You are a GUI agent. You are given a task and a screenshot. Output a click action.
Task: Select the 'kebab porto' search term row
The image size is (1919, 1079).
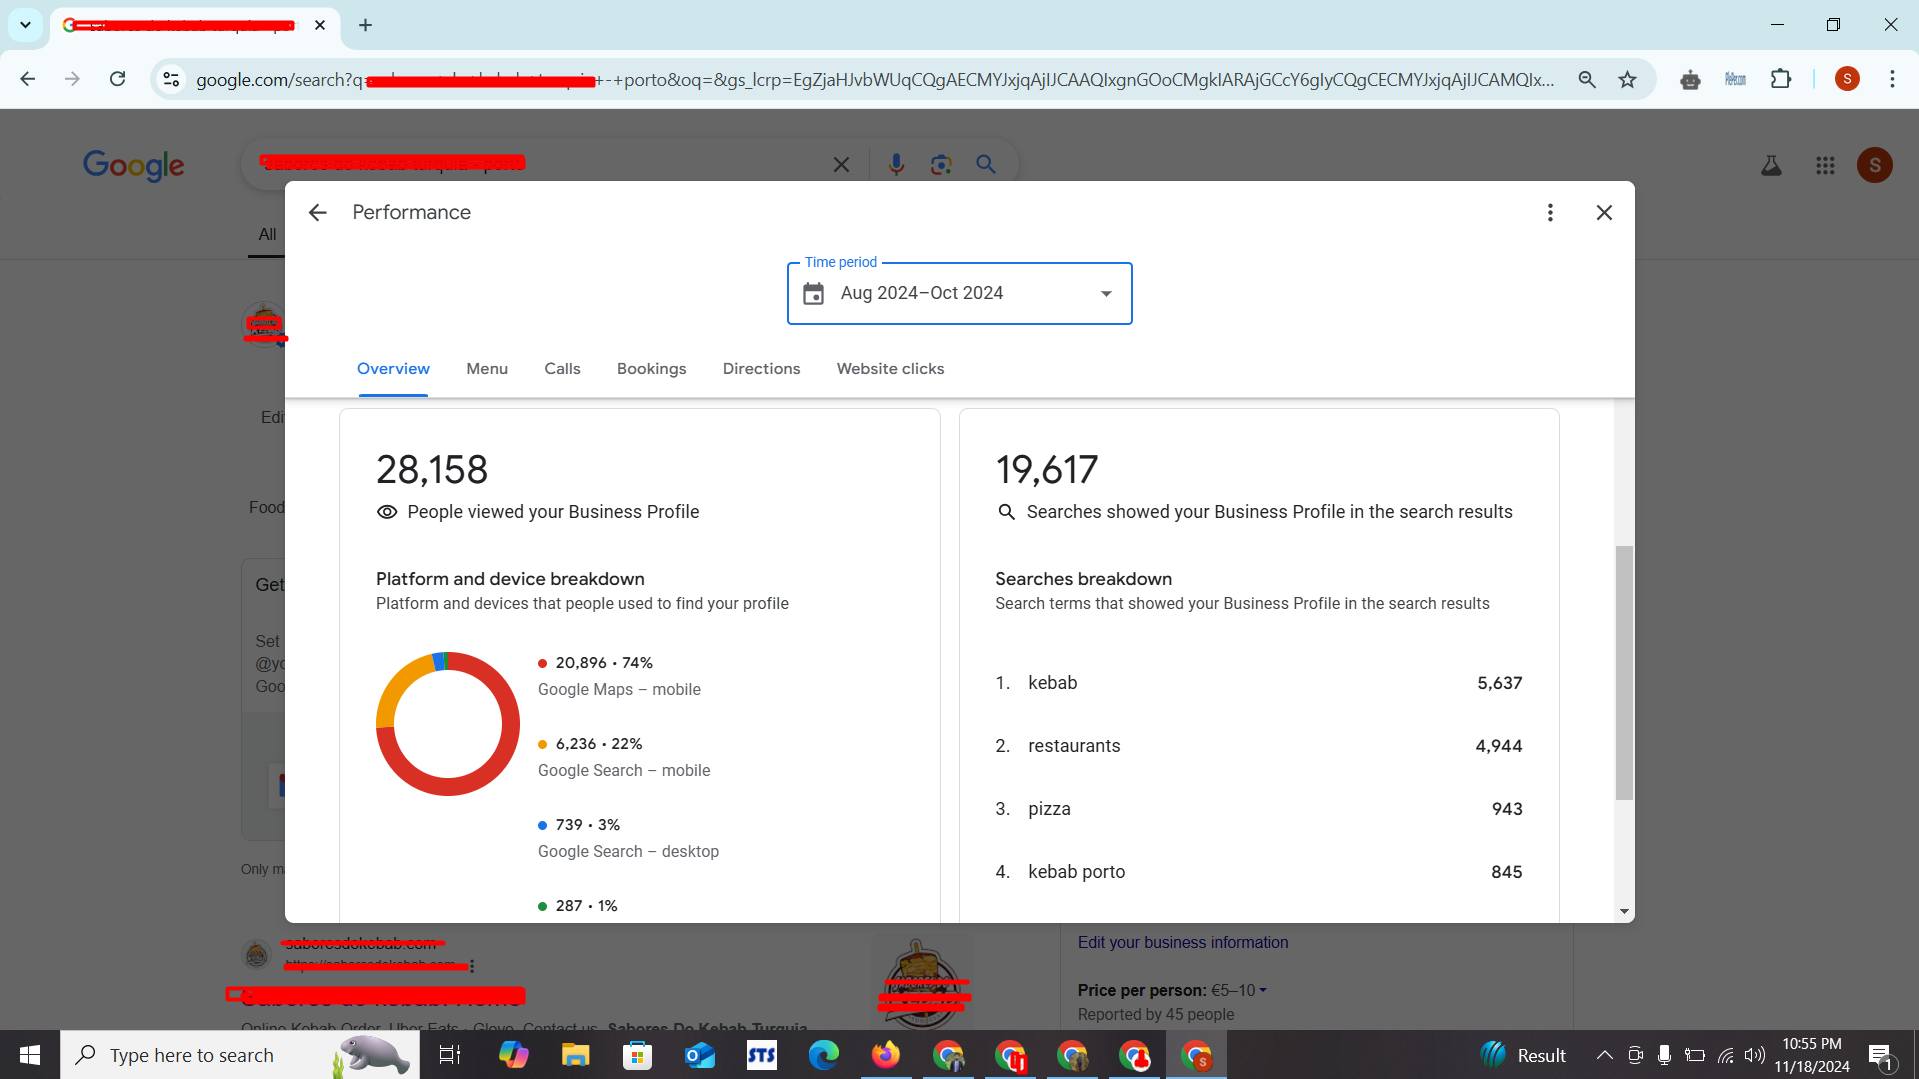1258,872
